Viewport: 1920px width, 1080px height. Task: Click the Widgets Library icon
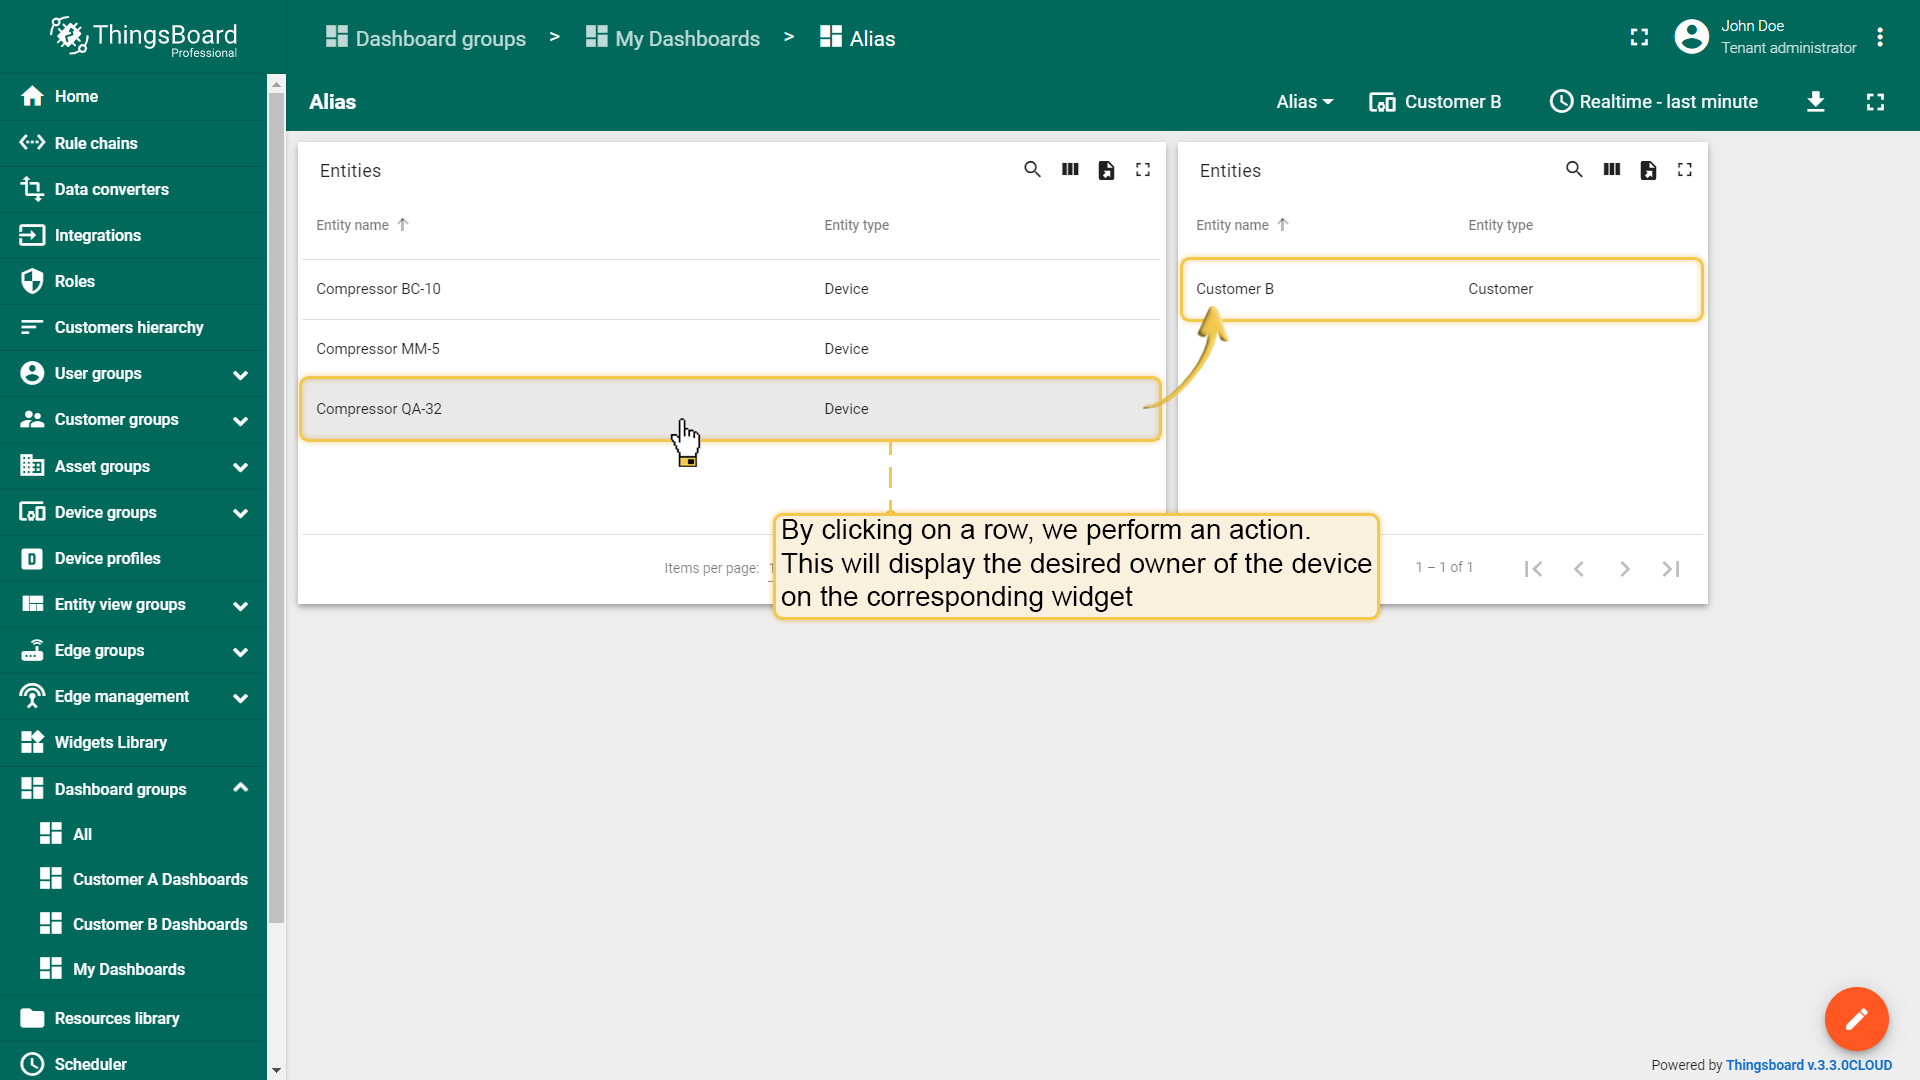pos(32,742)
